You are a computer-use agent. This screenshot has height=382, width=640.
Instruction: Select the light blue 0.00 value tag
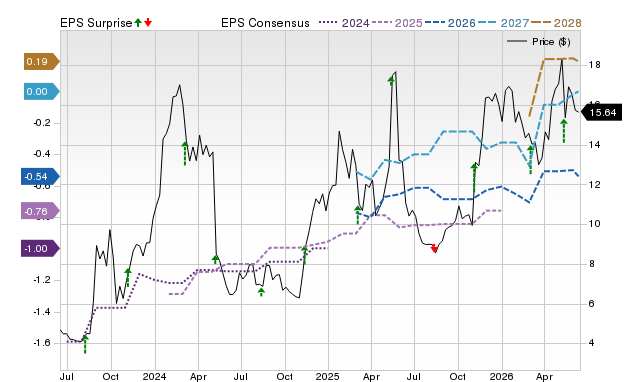42,91
